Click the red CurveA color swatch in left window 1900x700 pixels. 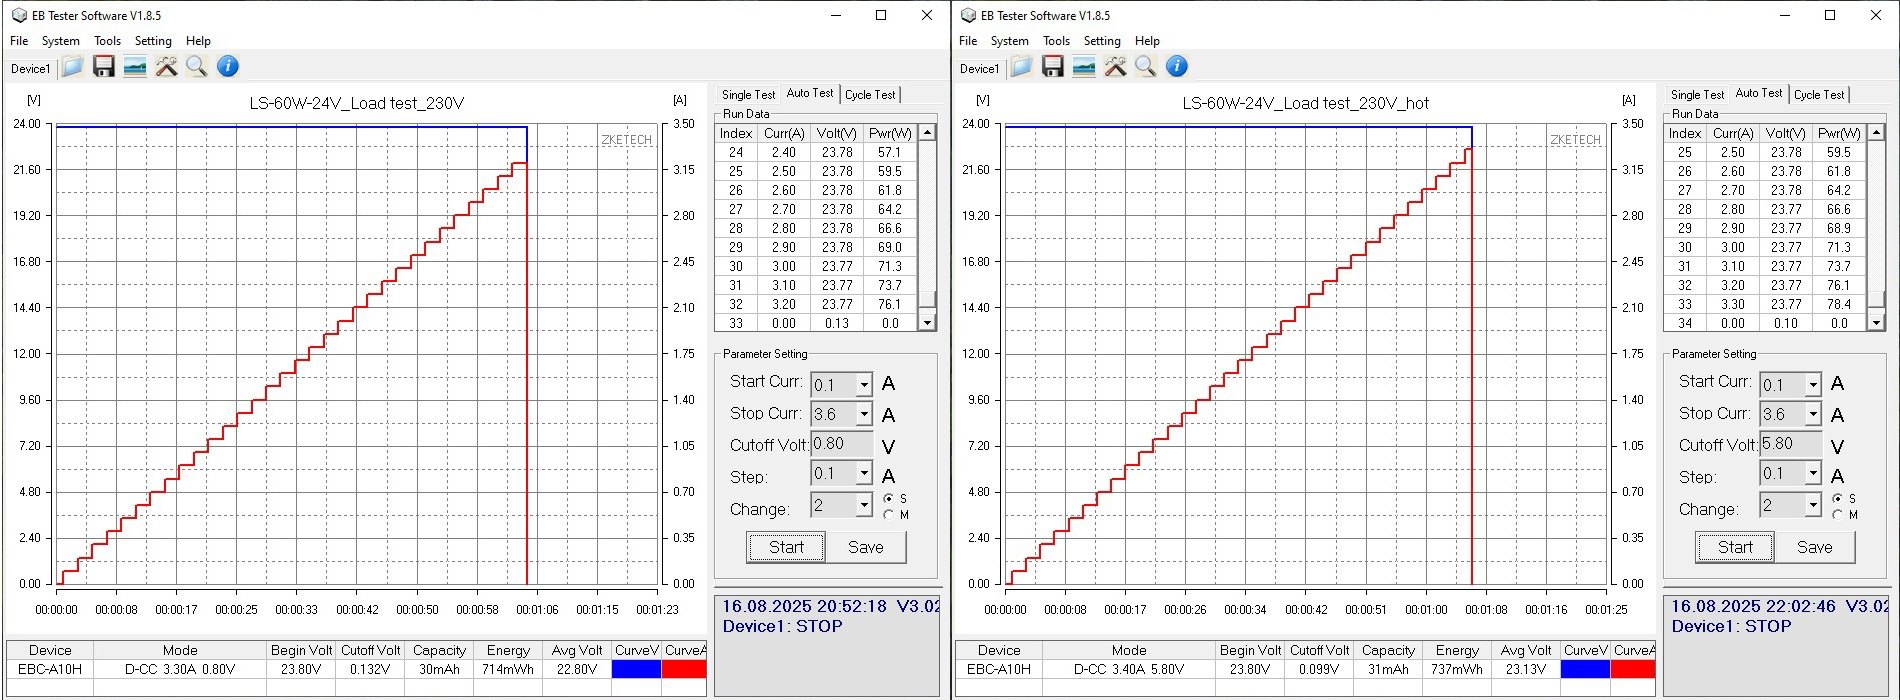click(x=684, y=669)
